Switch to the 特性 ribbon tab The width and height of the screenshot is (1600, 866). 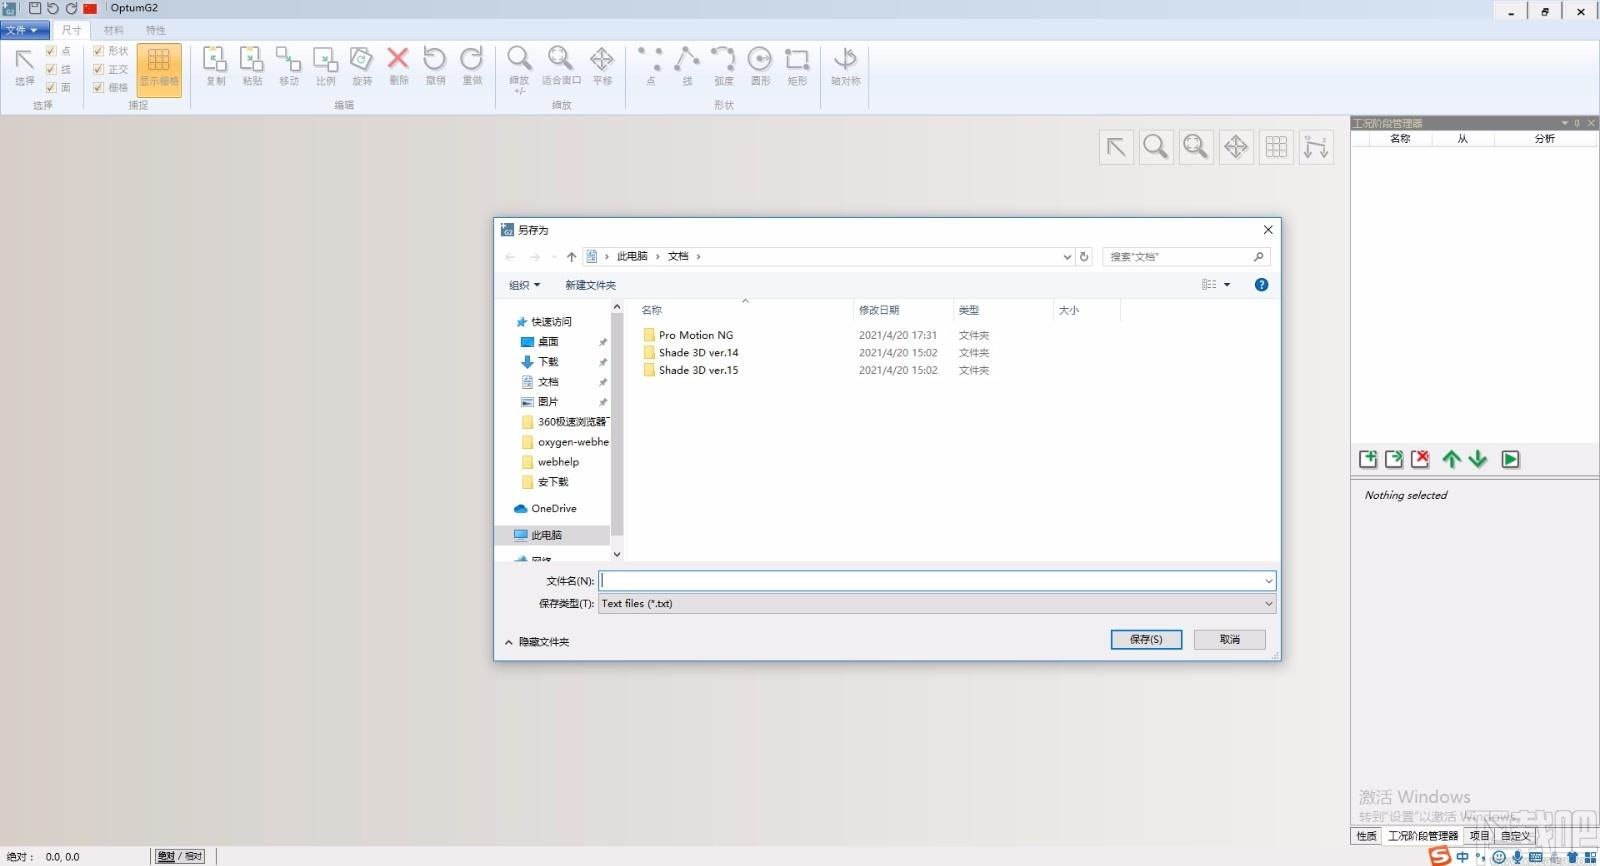pos(156,30)
